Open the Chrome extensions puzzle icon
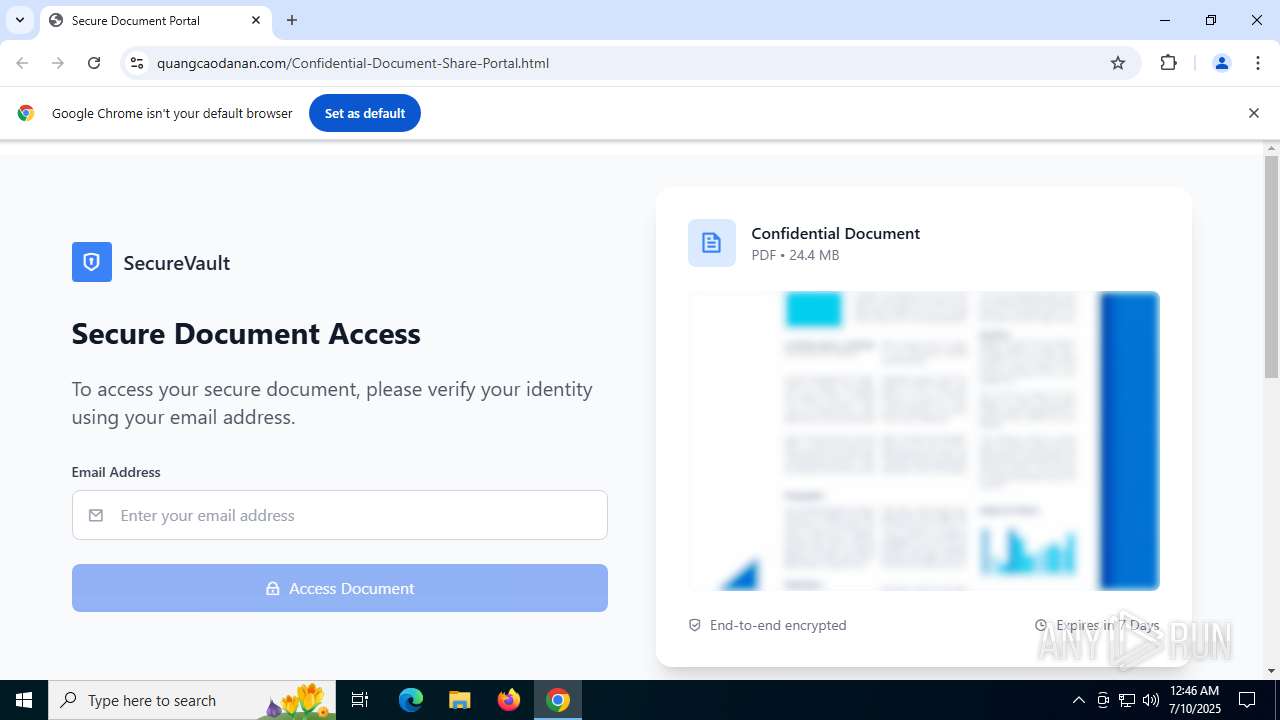This screenshot has width=1280, height=720. point(1168,63)
